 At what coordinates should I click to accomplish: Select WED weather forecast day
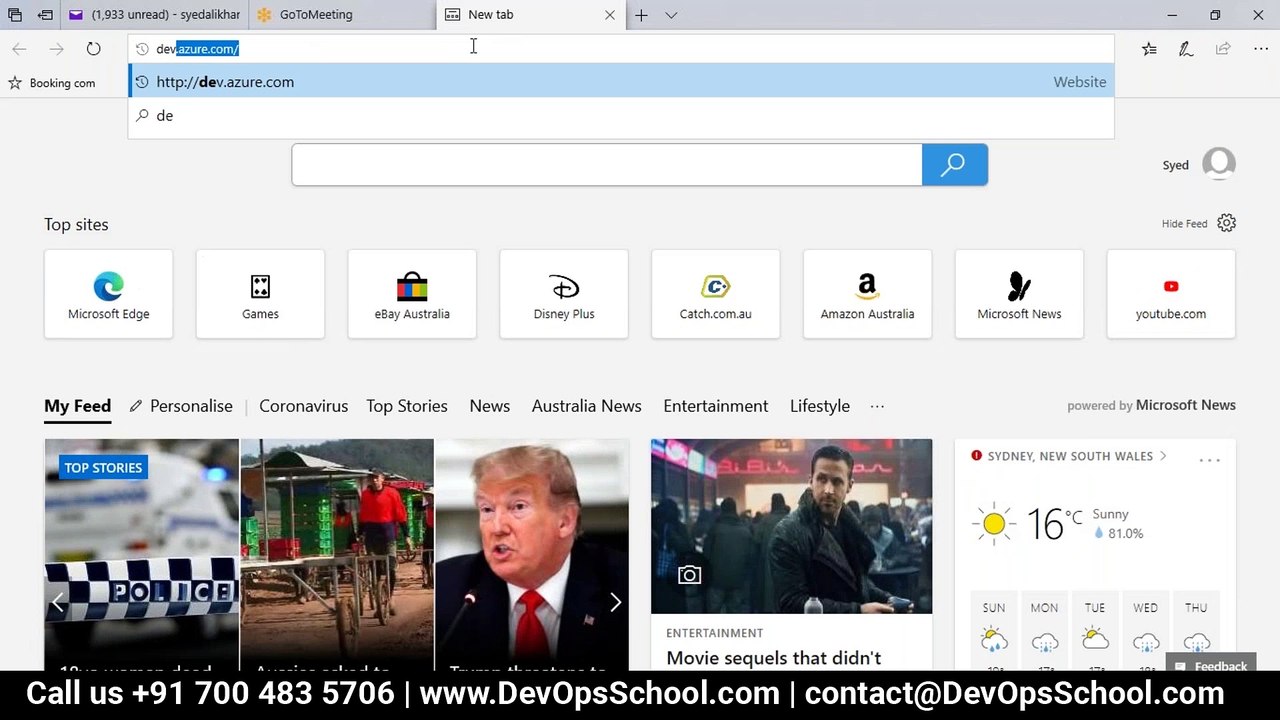pyautogui.click(x=1145, y=629)
